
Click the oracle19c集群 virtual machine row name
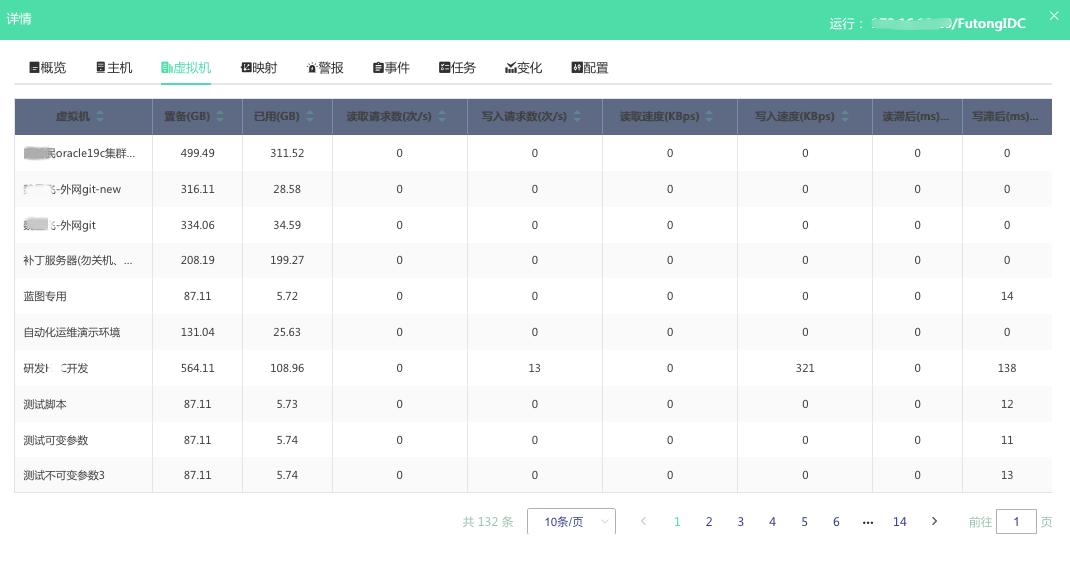(x=79, y=153)
